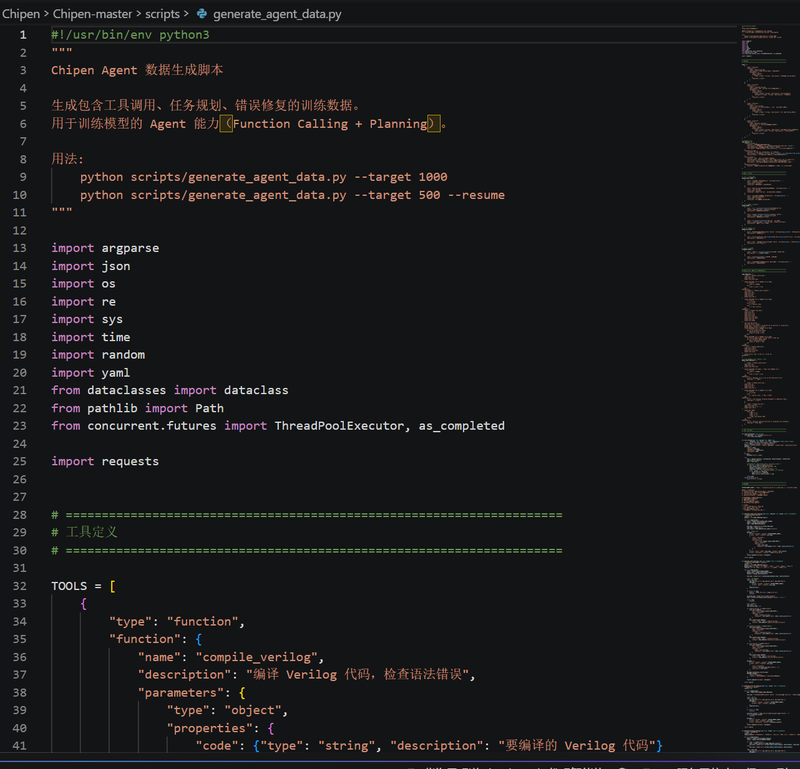The width and height of the screenshot is (800, 769).
Task: Click 'import requests' line
Action: point(105,461)
